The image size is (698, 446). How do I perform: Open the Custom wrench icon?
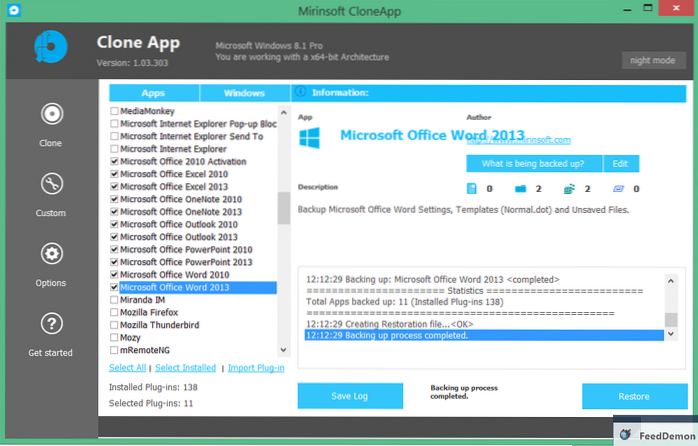point(51,184)
